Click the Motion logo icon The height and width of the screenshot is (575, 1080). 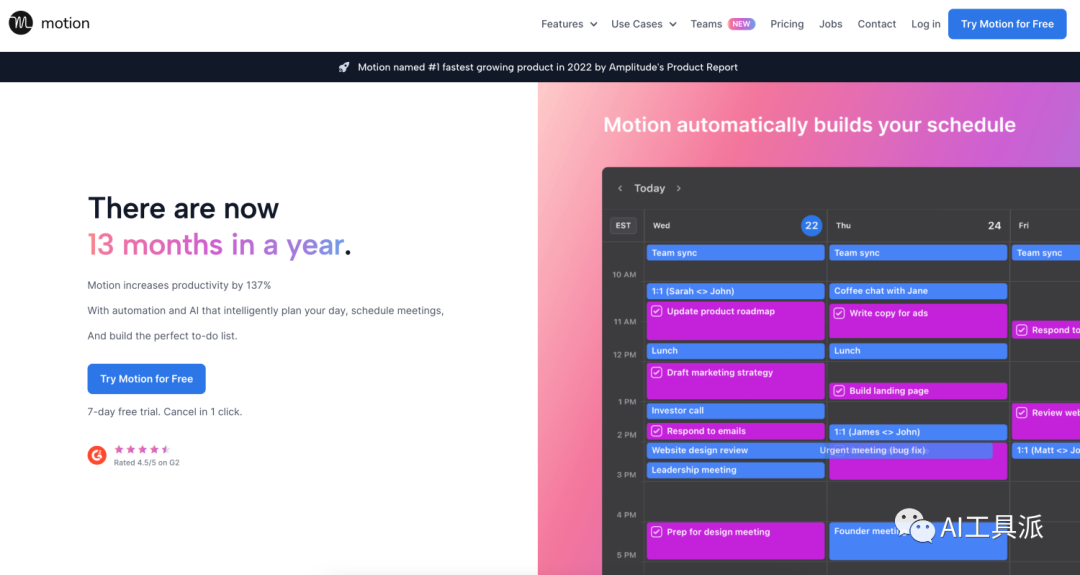[21, 23]
